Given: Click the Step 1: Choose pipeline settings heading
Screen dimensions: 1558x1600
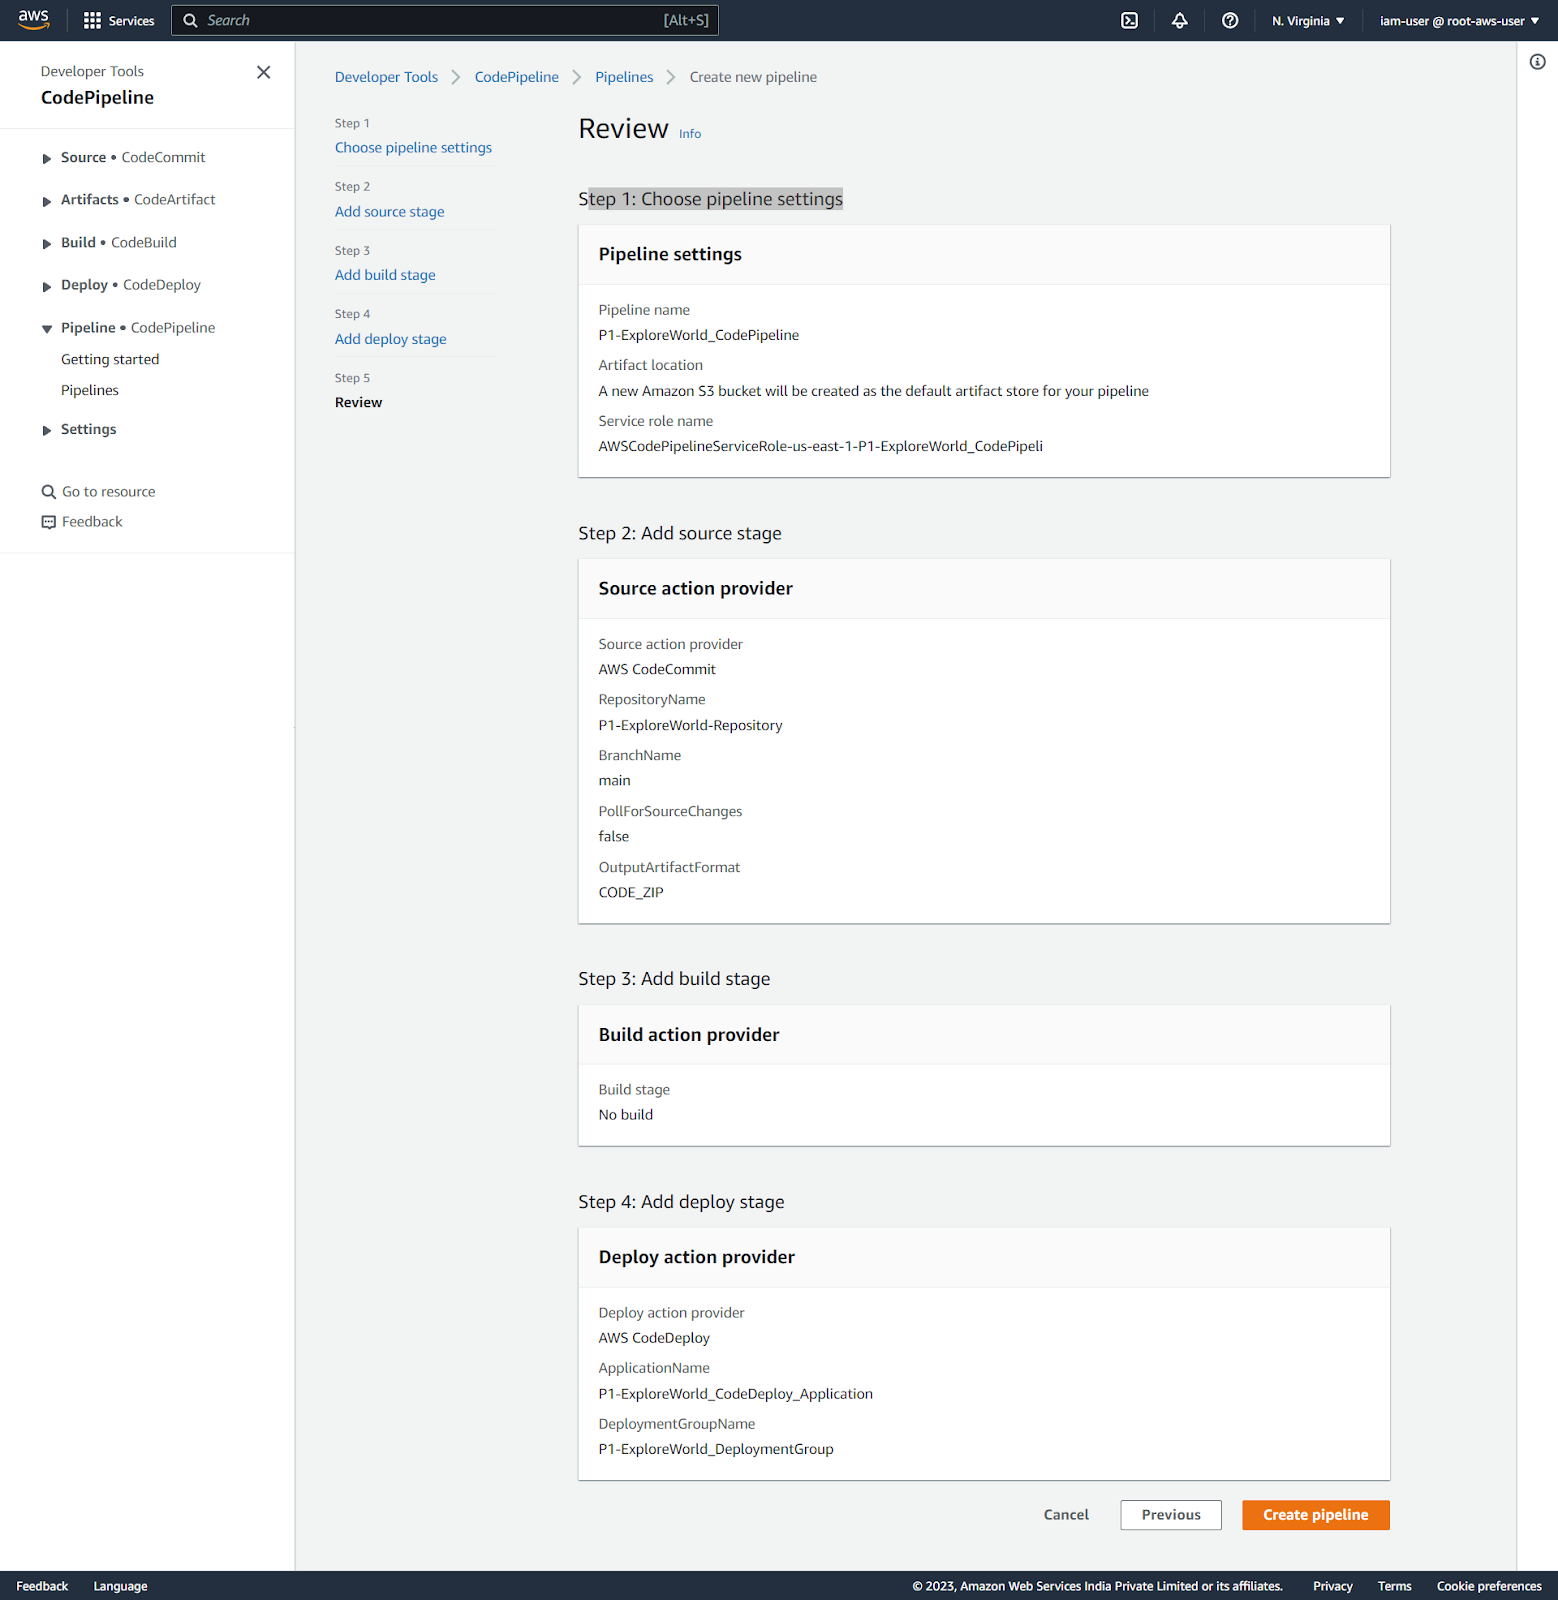Looking at the screenshot, I should 710,199.
